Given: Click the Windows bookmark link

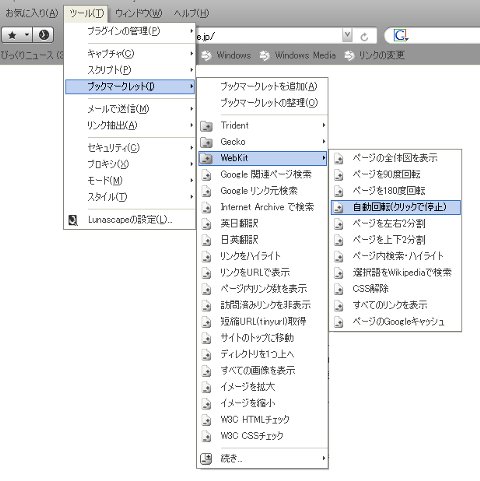Looking at the screenshot, I should (234, 55).
